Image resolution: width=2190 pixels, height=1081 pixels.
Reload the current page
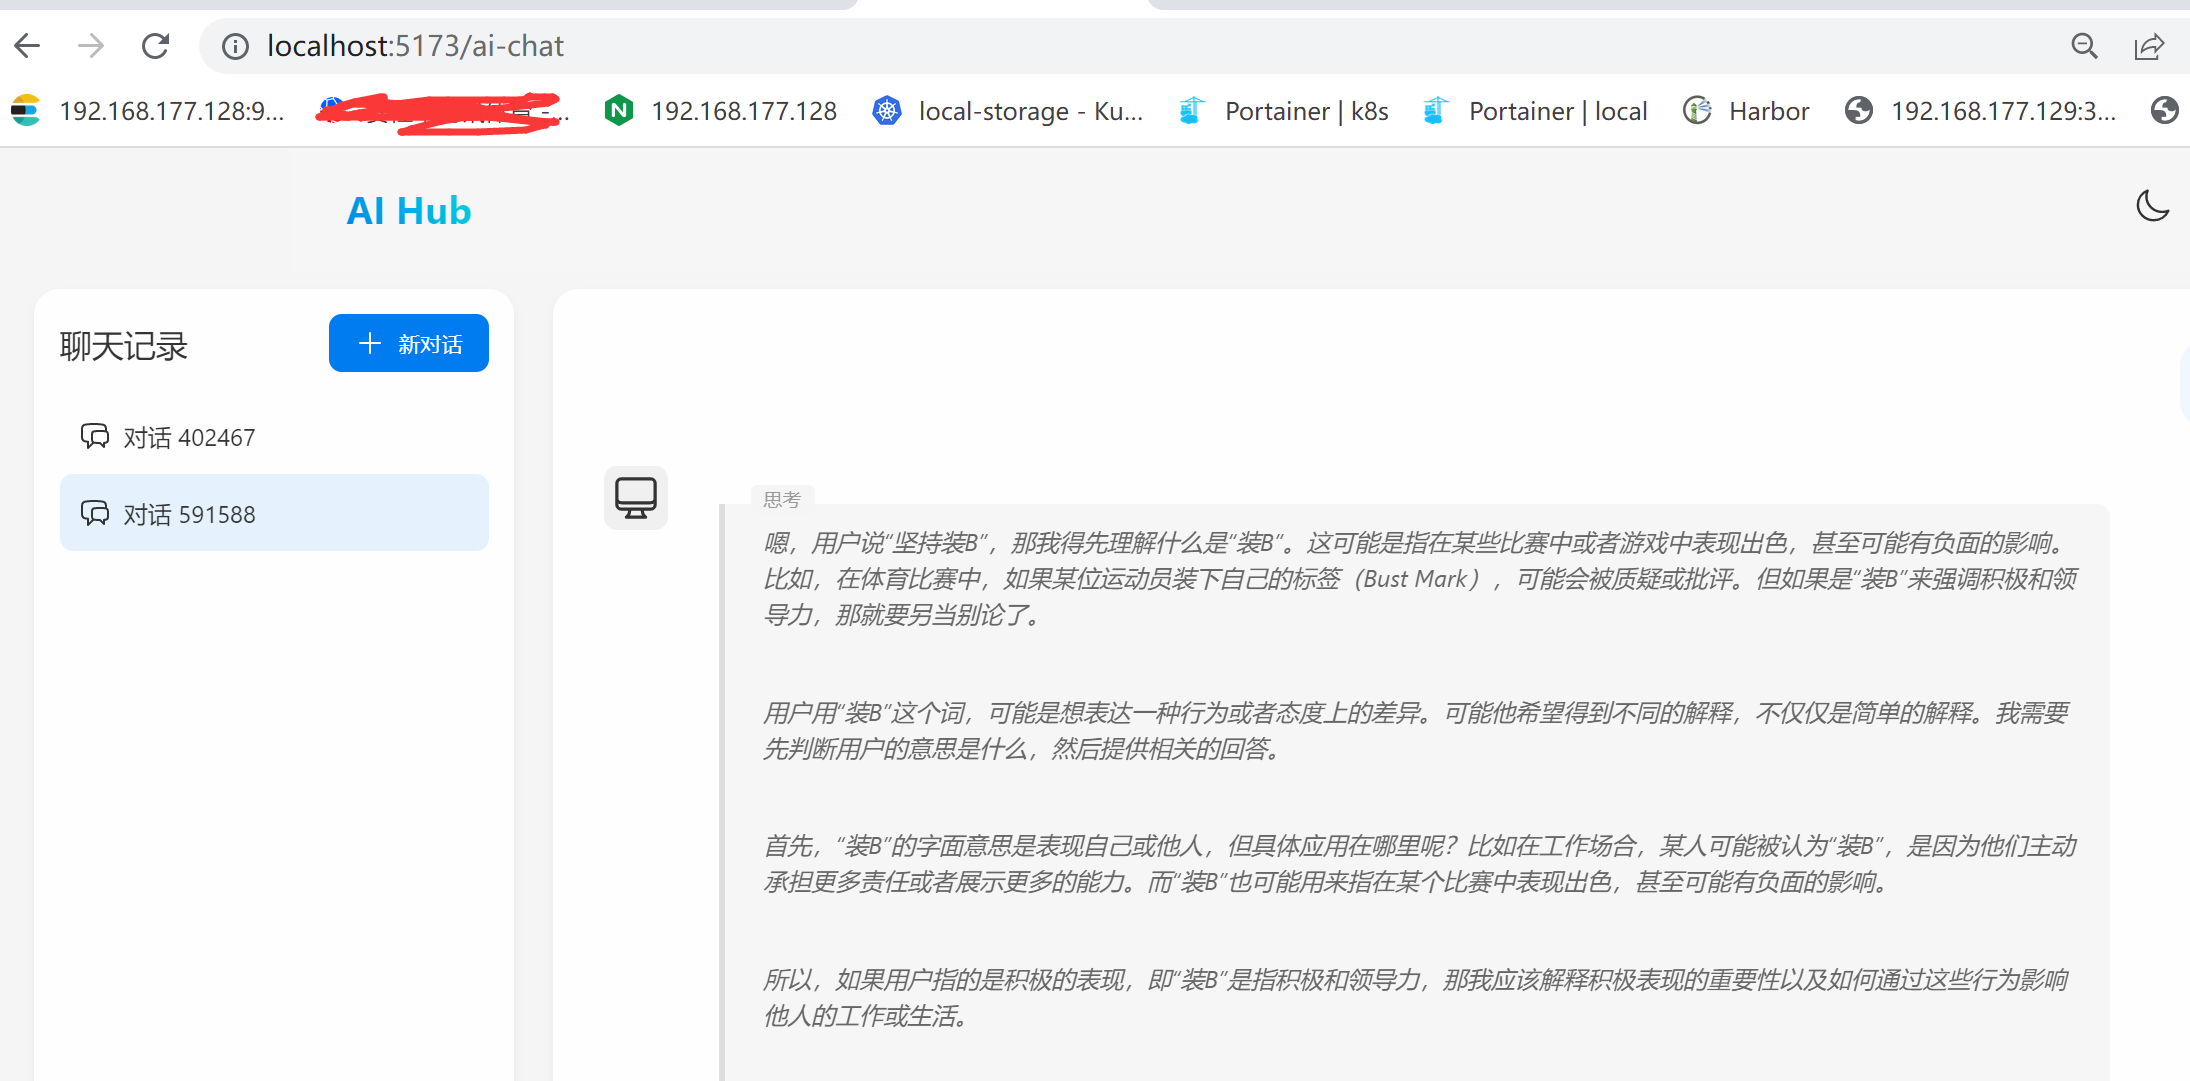156,46
